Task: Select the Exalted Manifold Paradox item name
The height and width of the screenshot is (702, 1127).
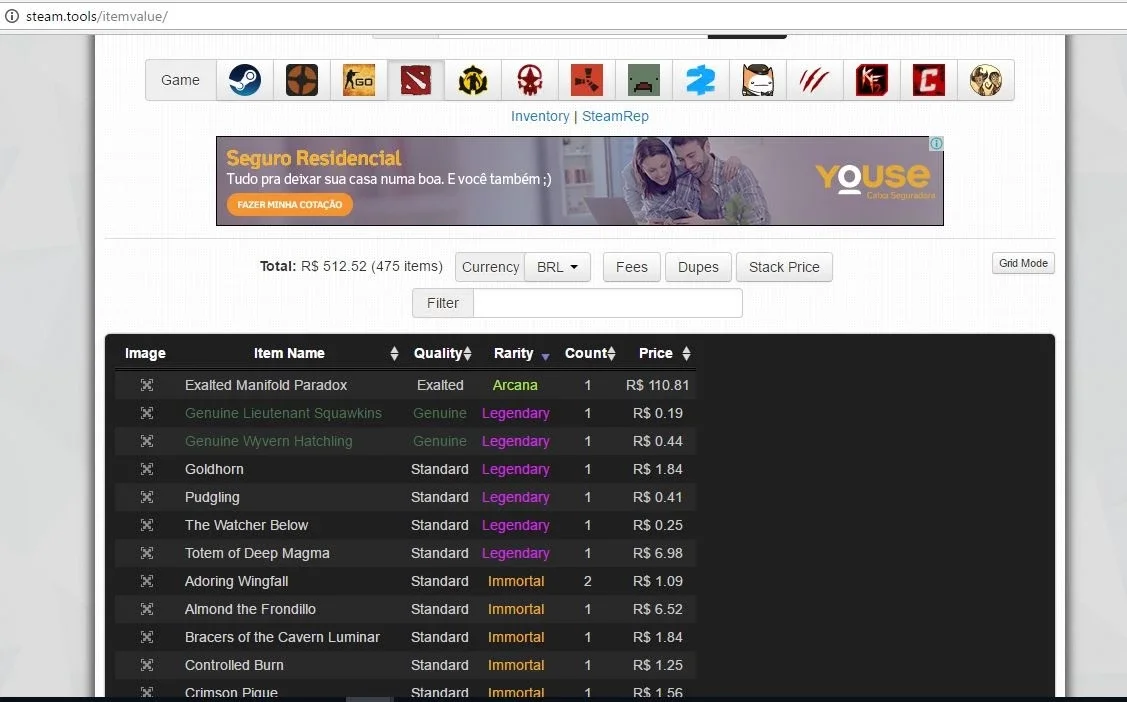Action: click(x=266, y=385)
